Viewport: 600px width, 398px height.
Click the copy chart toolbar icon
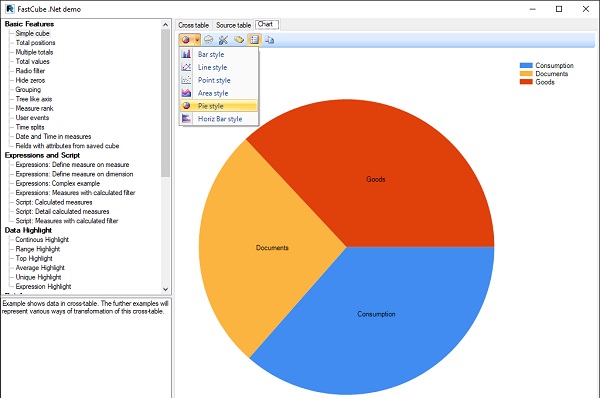(x=269, y=40)
